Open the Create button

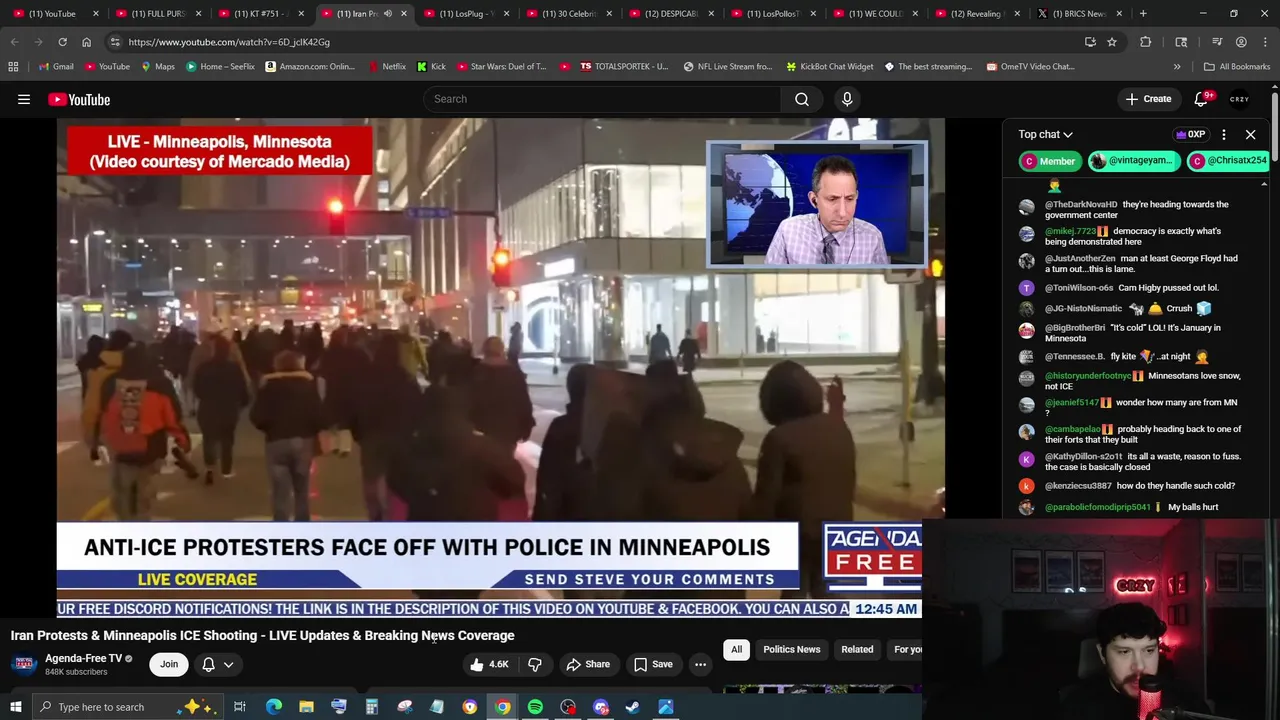[1148, 99]
